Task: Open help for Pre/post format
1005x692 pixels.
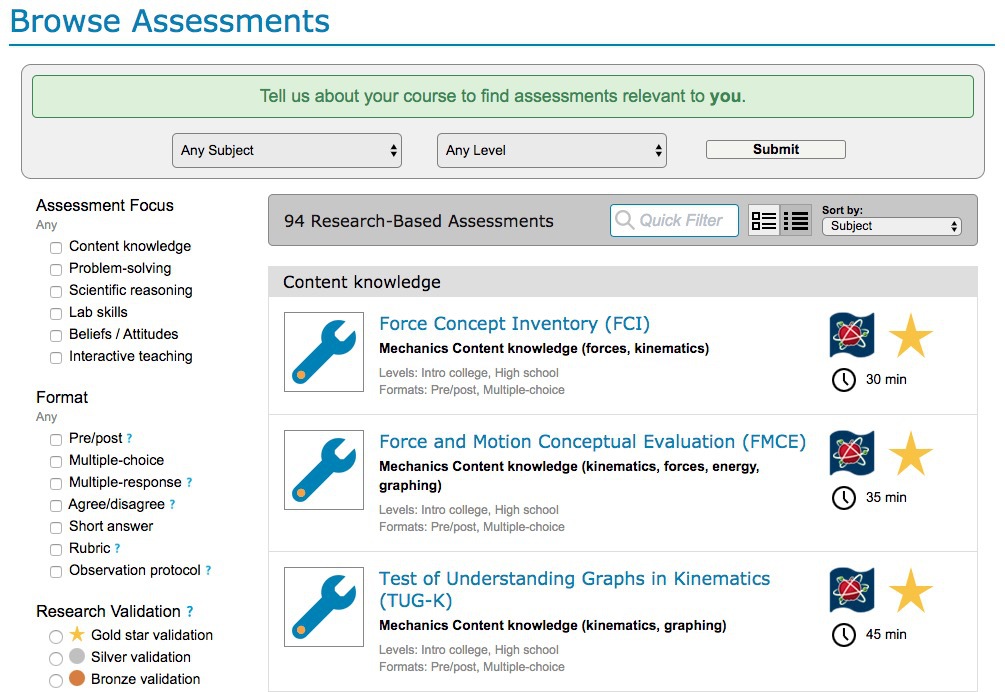Action: point(129,438)
